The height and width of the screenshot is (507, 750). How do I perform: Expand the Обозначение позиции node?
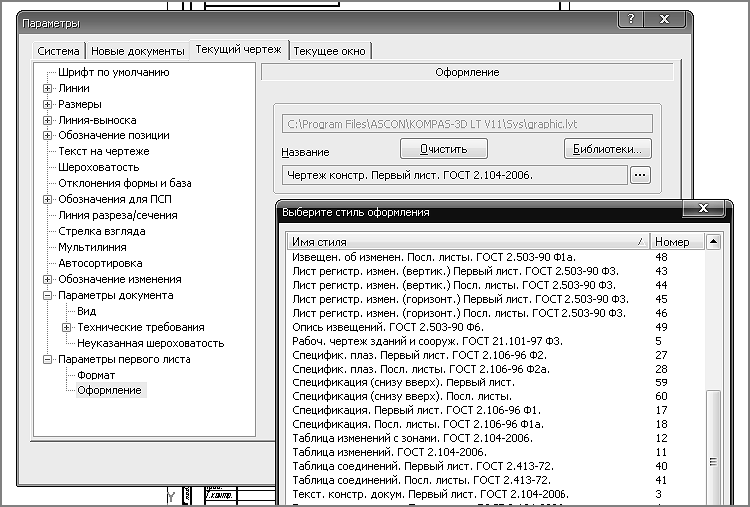(47, 135)
